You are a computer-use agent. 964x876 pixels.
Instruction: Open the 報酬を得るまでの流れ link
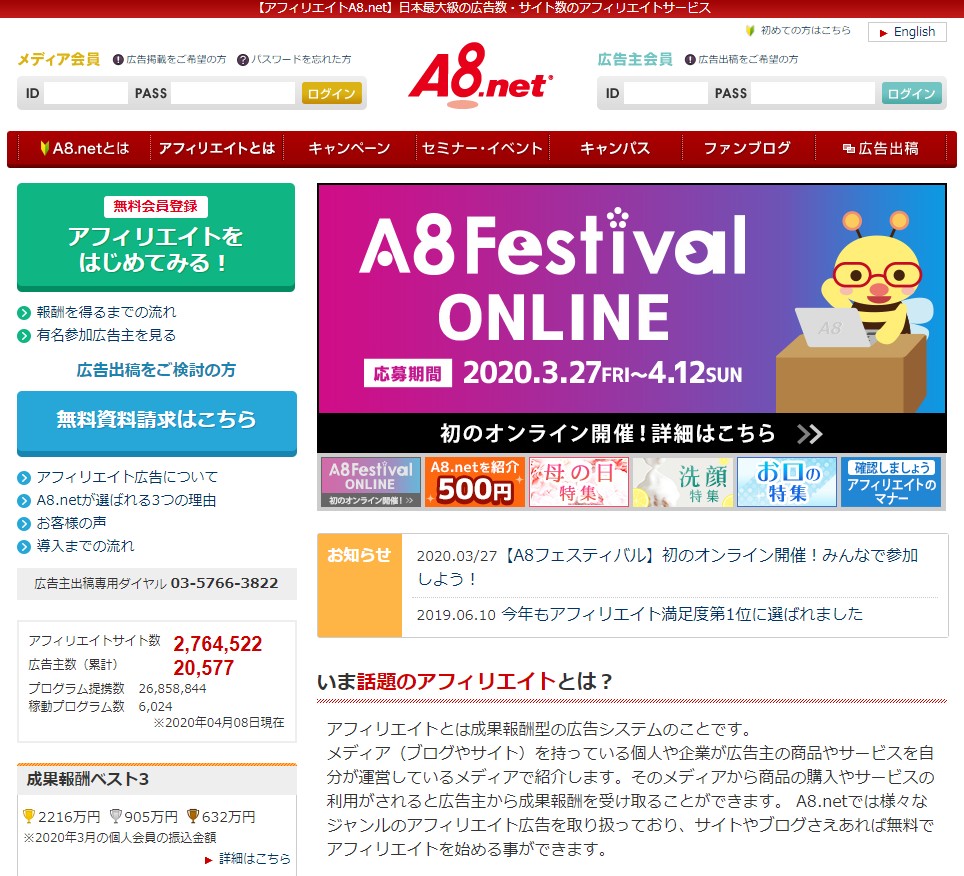coord(106,312)
